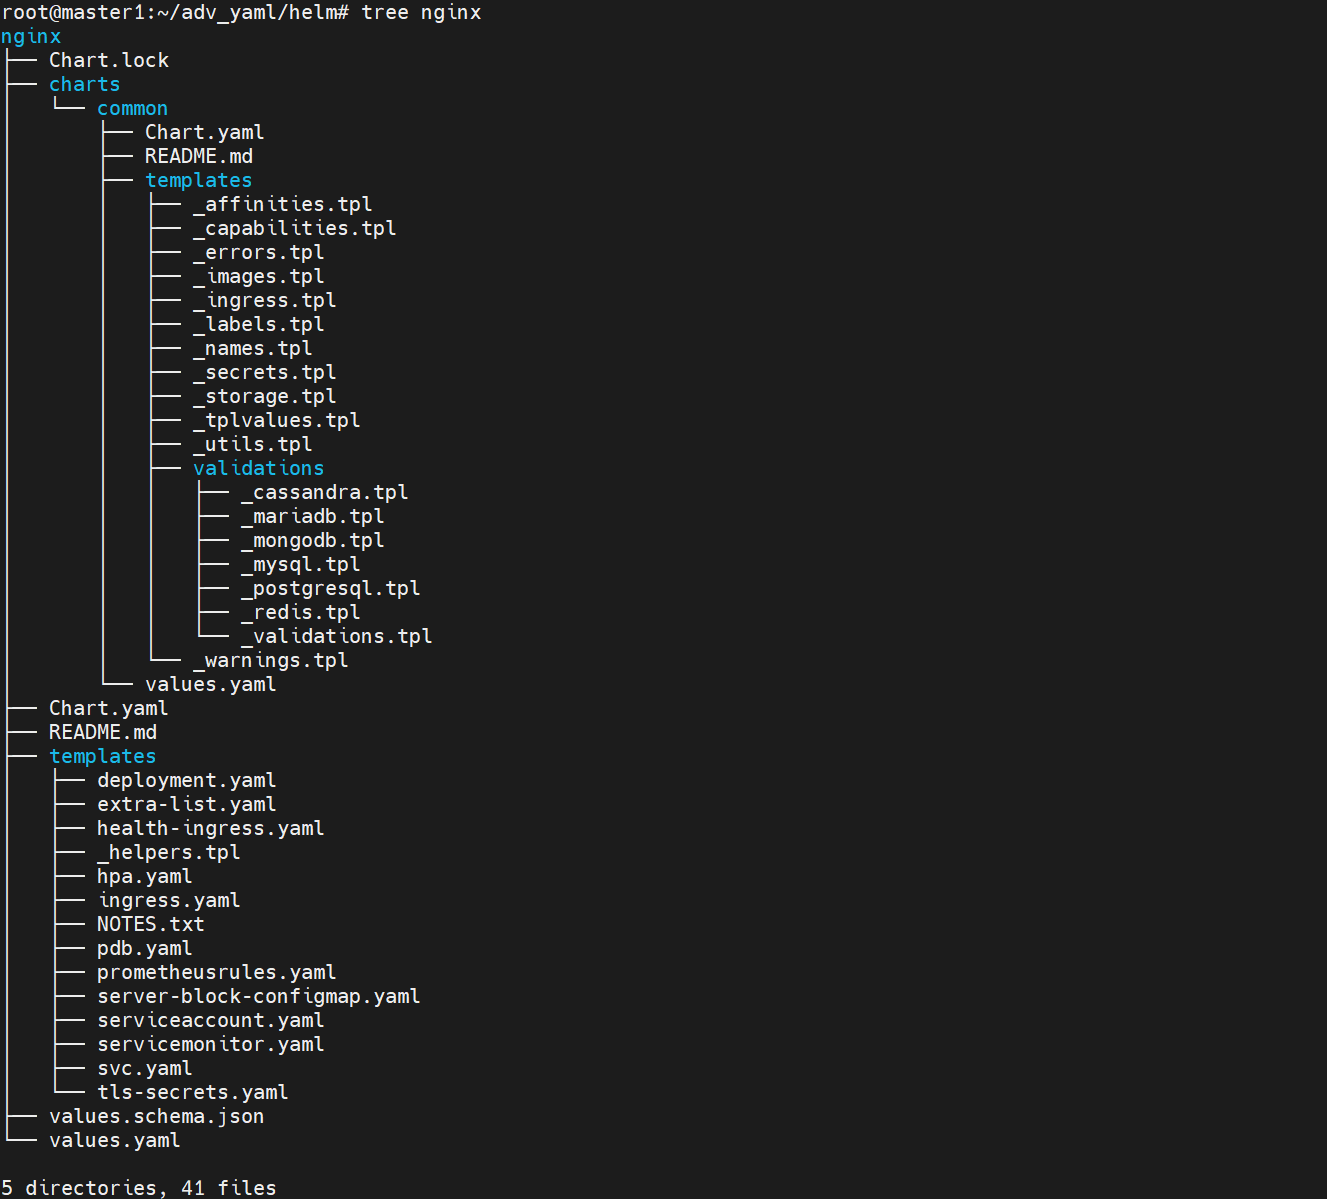1327x1199 pixels.
Task: Click the 'root@master1:~/adv_yaml/helm#' shell prompt
Action: point(175,13)
